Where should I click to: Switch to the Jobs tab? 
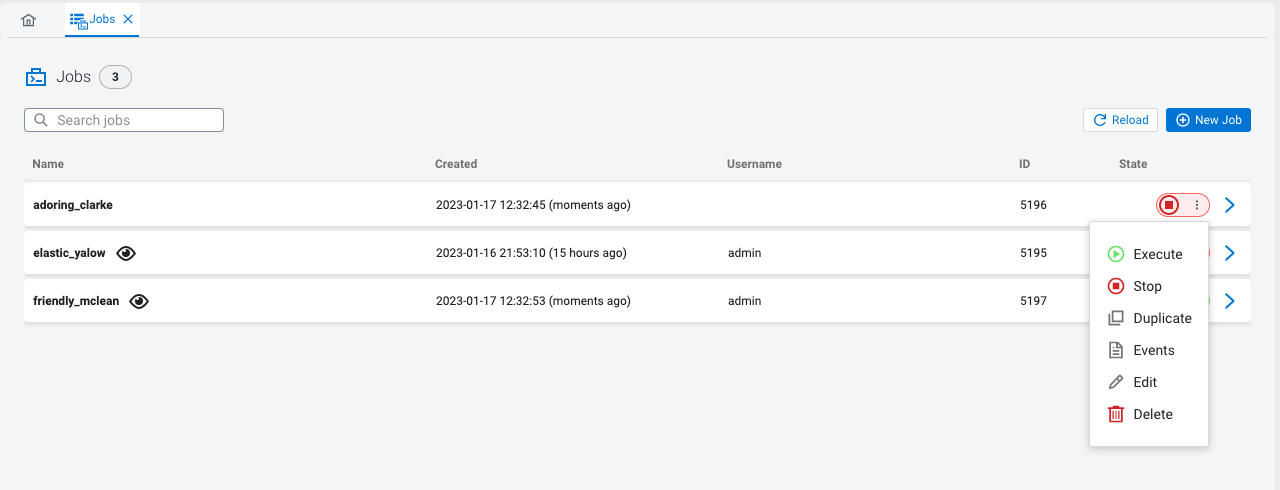coord(94,19)
